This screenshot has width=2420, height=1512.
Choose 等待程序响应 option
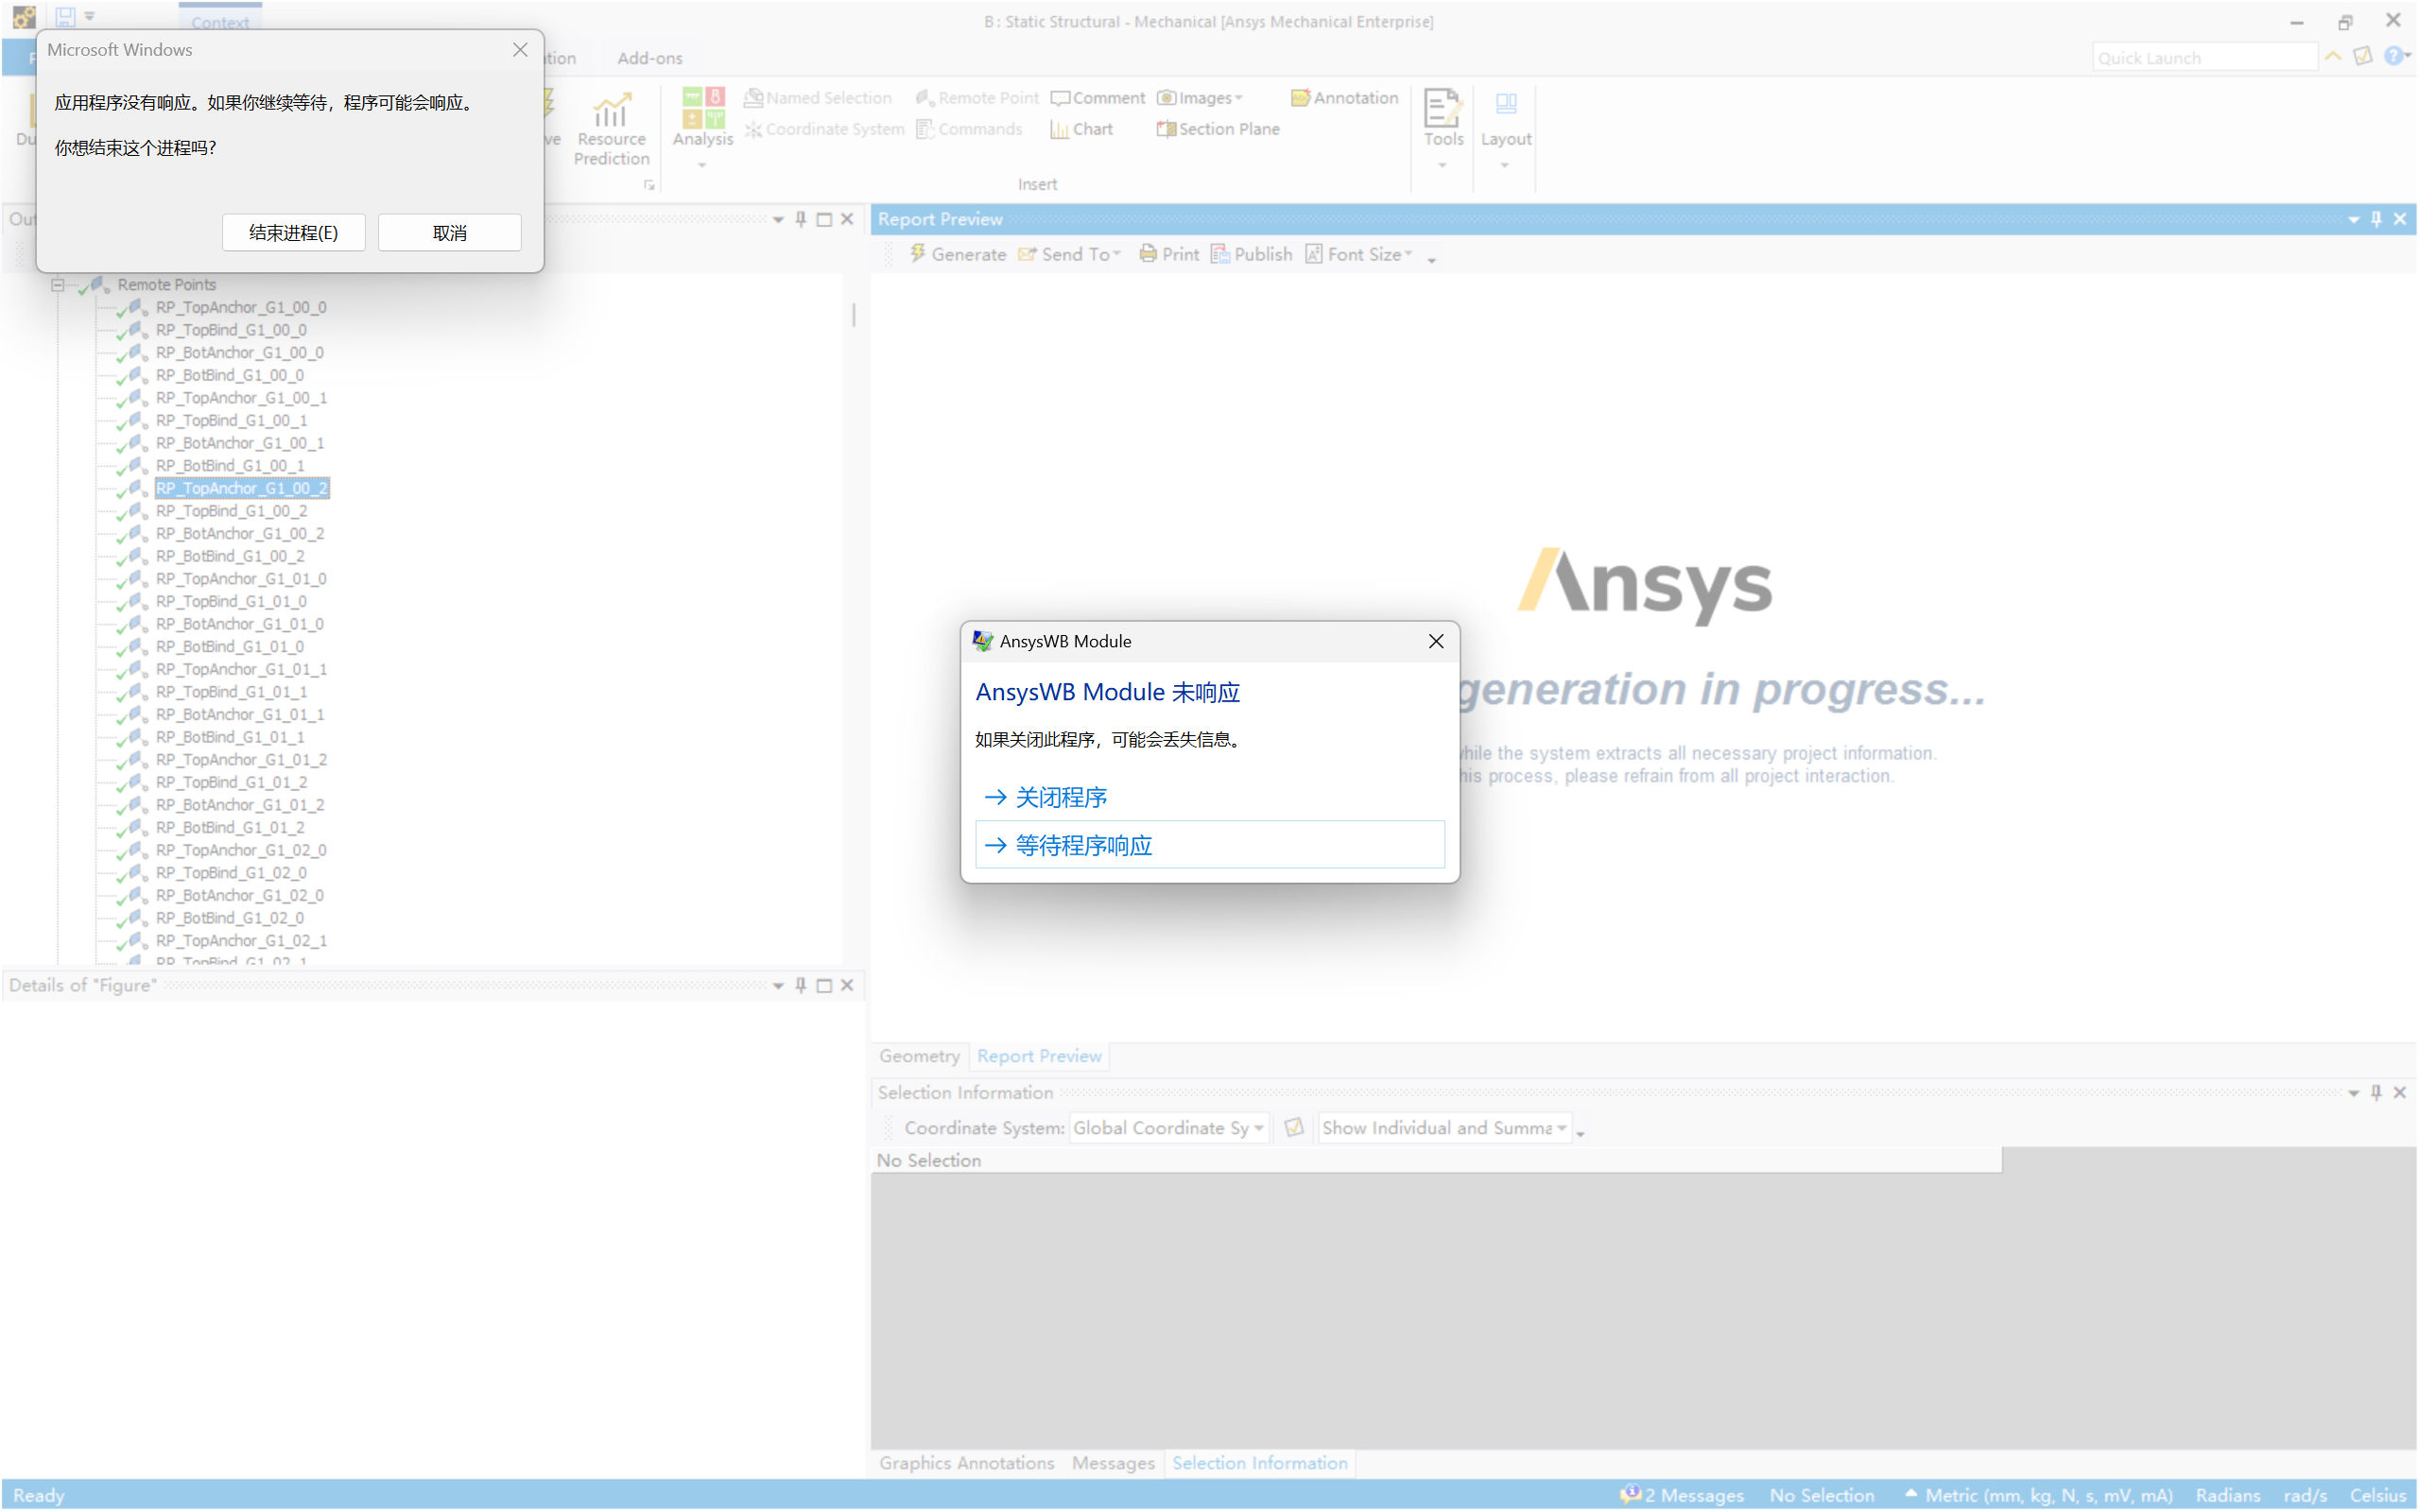[x=1210, y=845]
